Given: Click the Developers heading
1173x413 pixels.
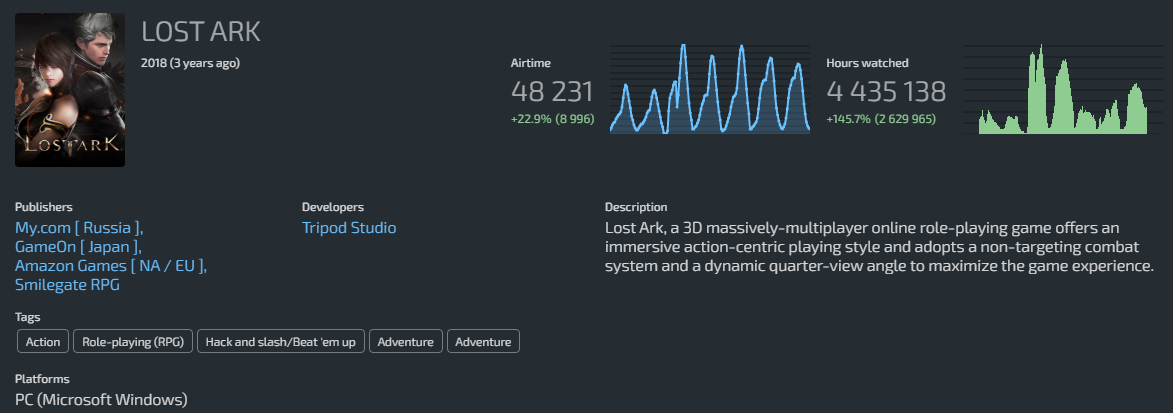Looking at the screenshot, I should click(332, 207).
